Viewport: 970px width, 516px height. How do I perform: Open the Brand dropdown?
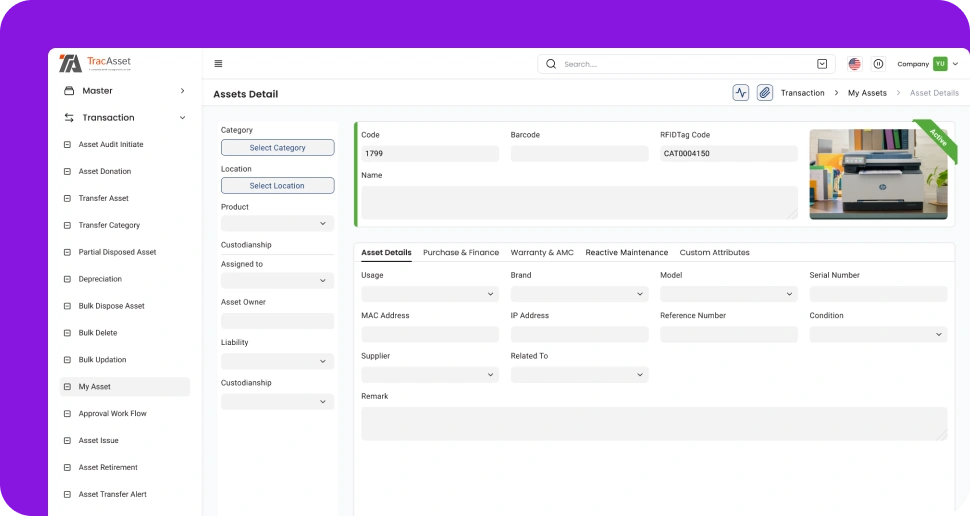pyautogui.click(x=579, y=294)
